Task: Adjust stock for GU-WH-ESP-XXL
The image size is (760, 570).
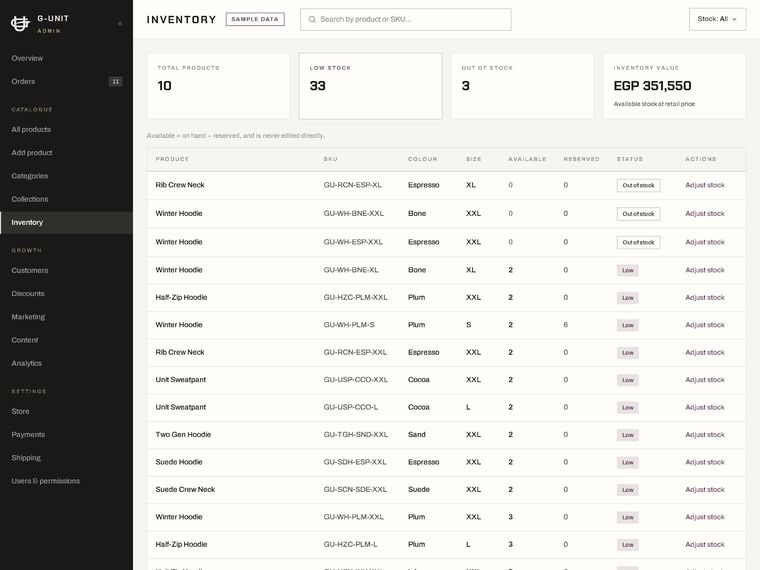Action: pos(705,242)
